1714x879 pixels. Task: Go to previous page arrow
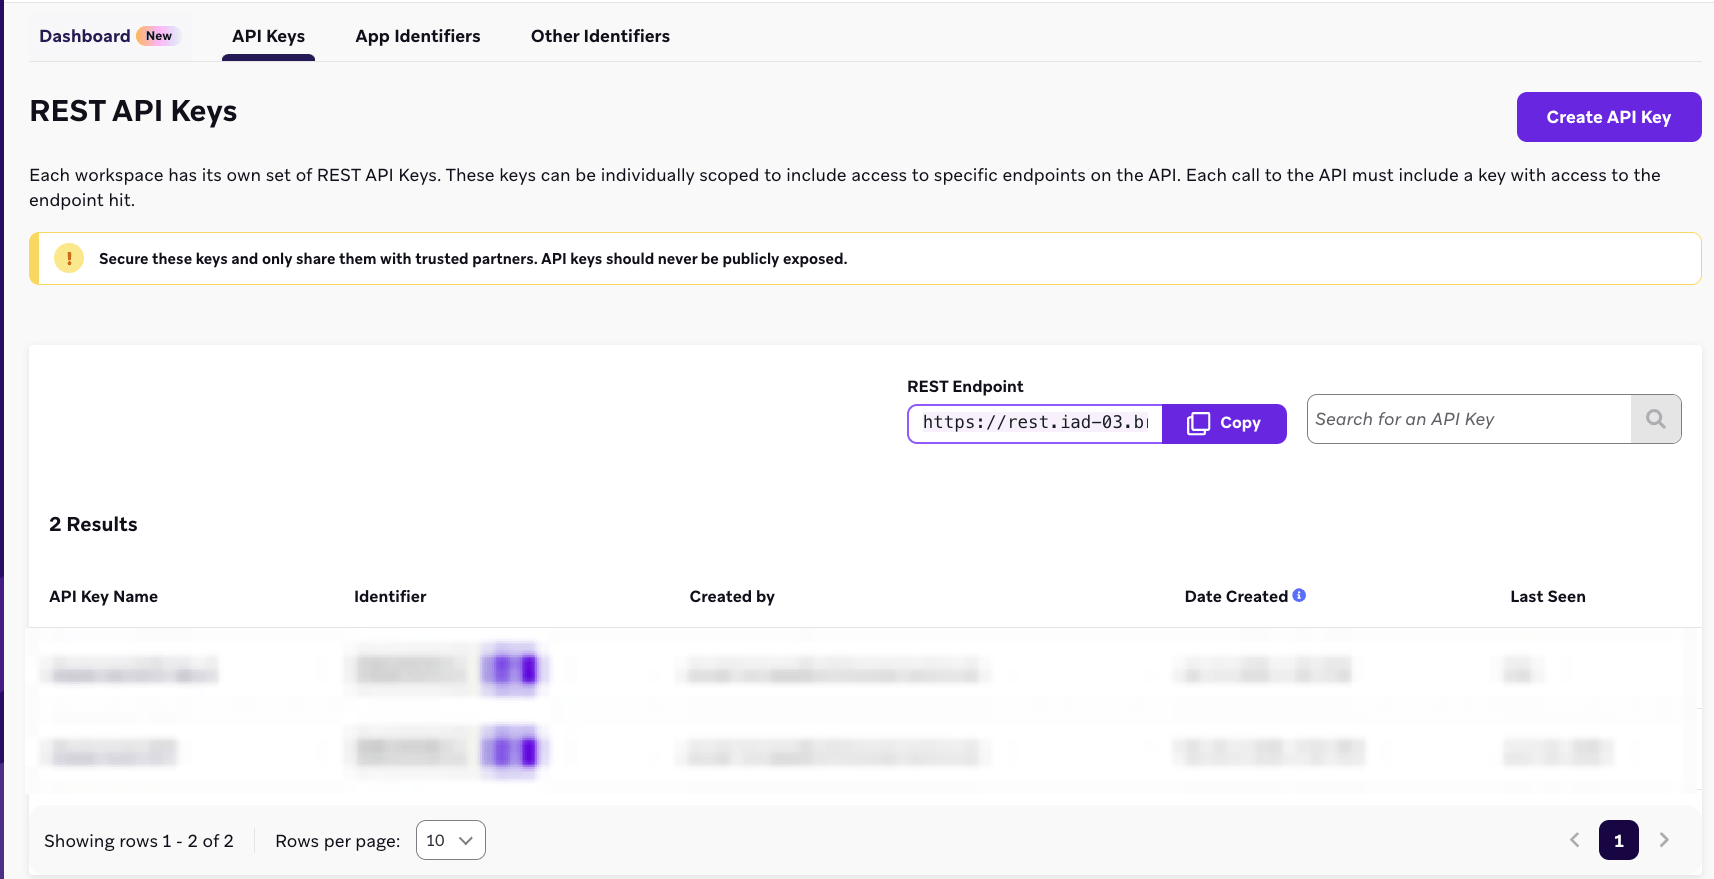tap(1575, 840)
